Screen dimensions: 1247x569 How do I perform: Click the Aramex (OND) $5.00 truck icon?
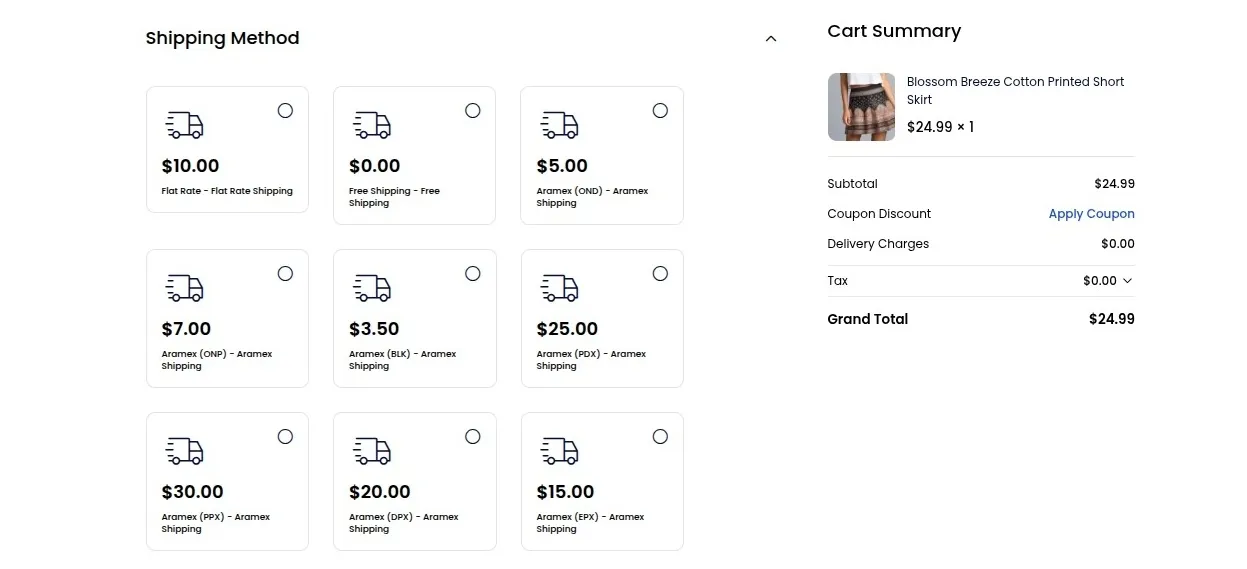click(559, 125)
